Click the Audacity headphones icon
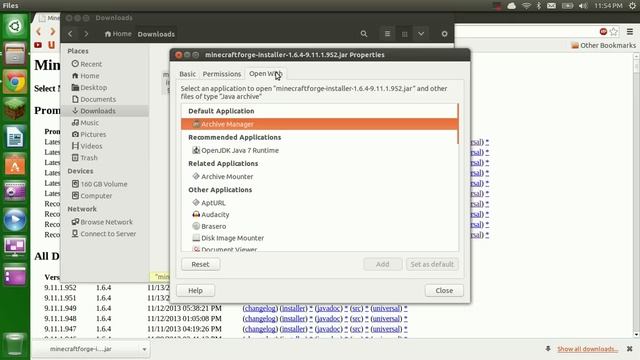 196,214
